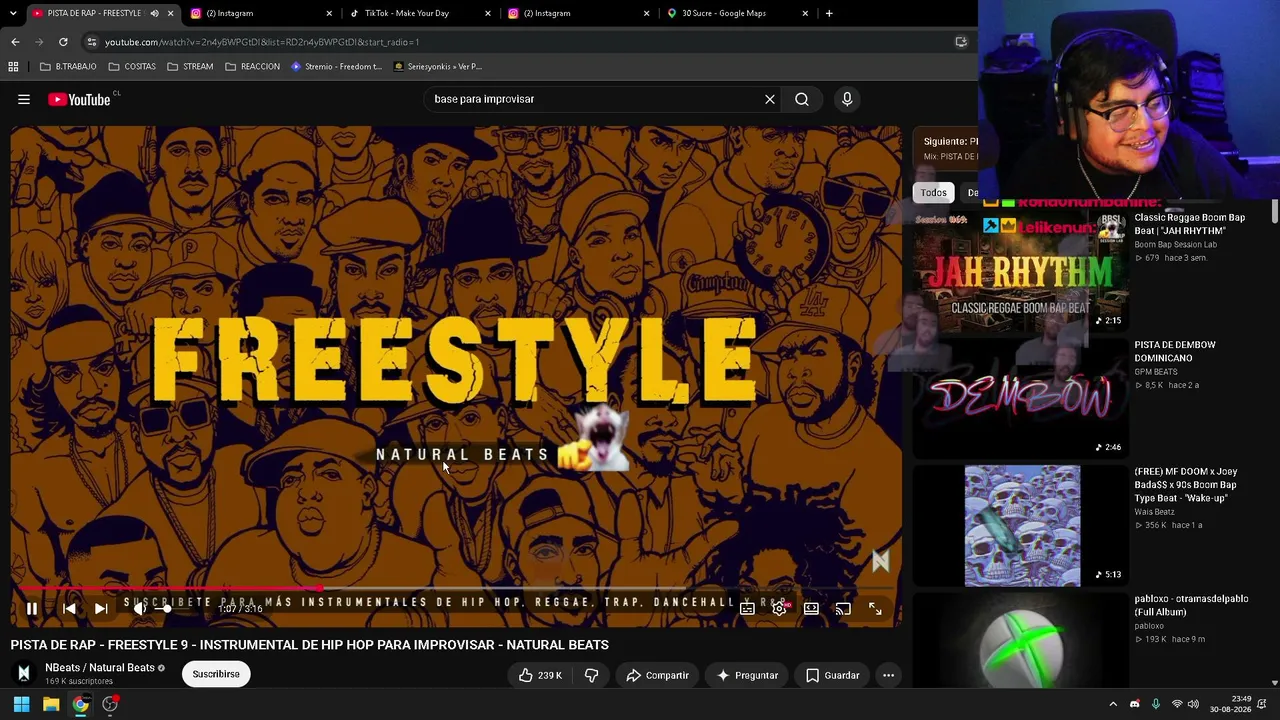Close the TikTok tab

(x=488, y=13)
